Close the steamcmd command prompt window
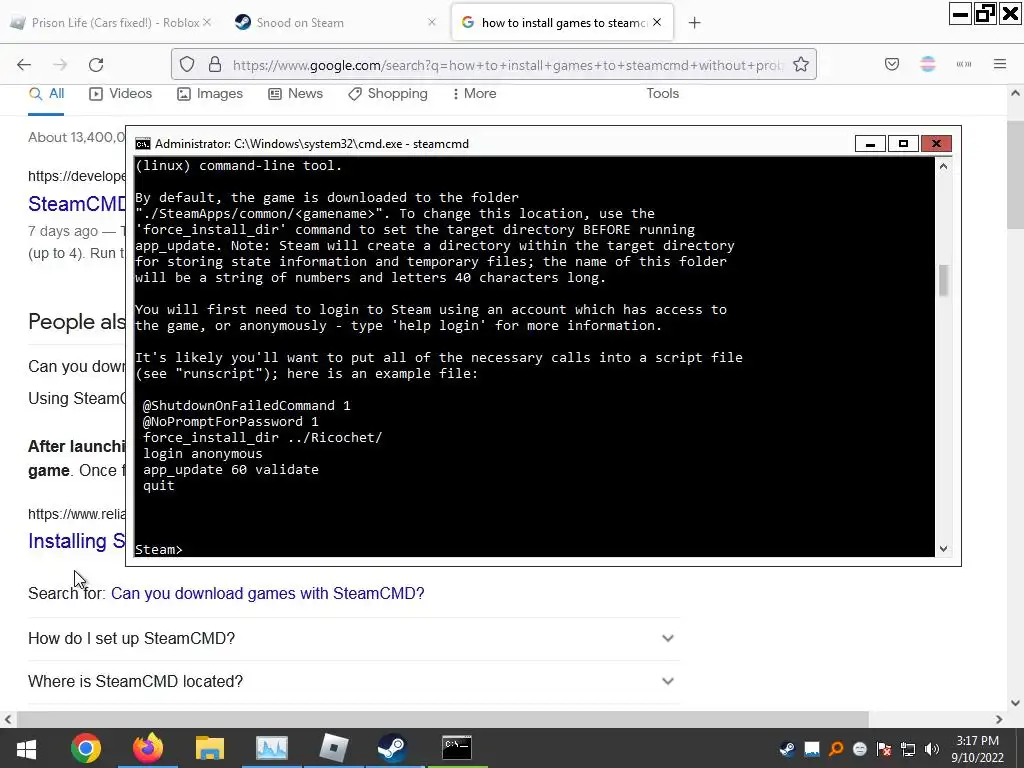 (936, 144)
